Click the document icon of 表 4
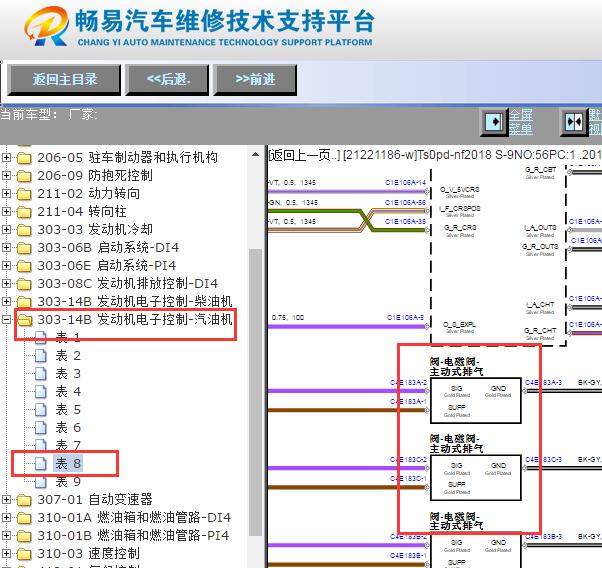This screenshot has height=568, width=602. (41, 392)
